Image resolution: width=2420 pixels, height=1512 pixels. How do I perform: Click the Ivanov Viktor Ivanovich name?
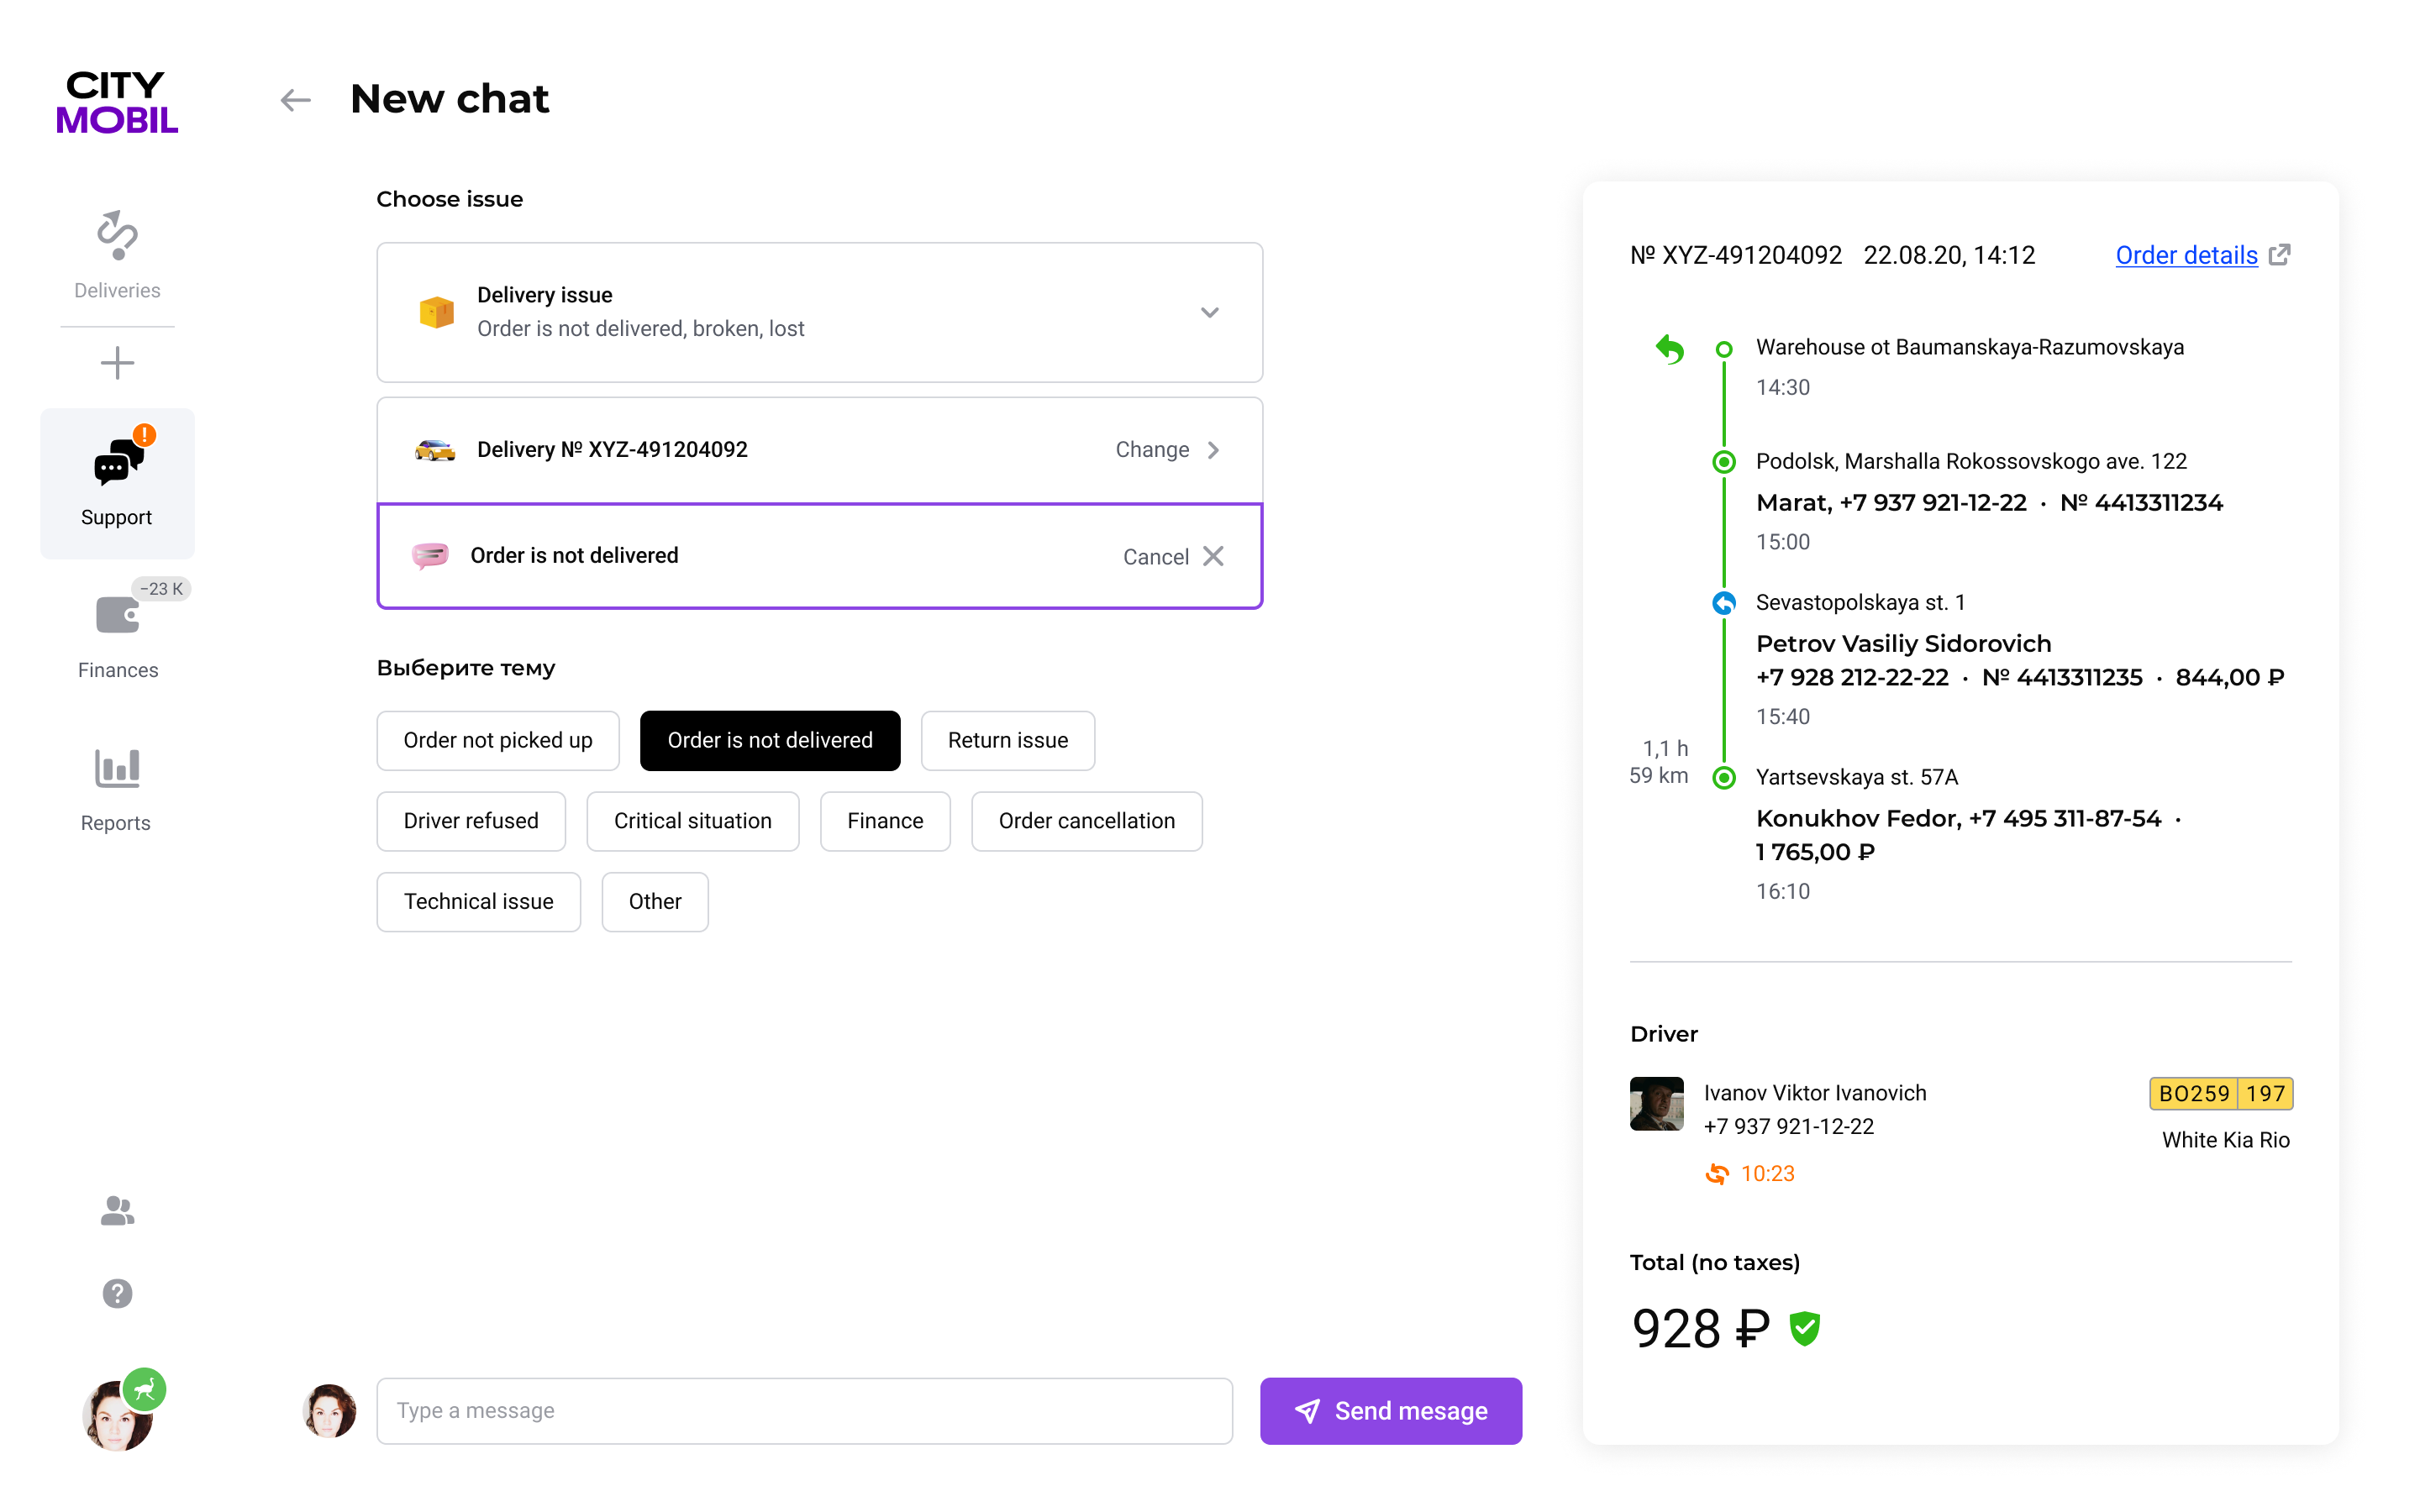click(1815, 1093)
